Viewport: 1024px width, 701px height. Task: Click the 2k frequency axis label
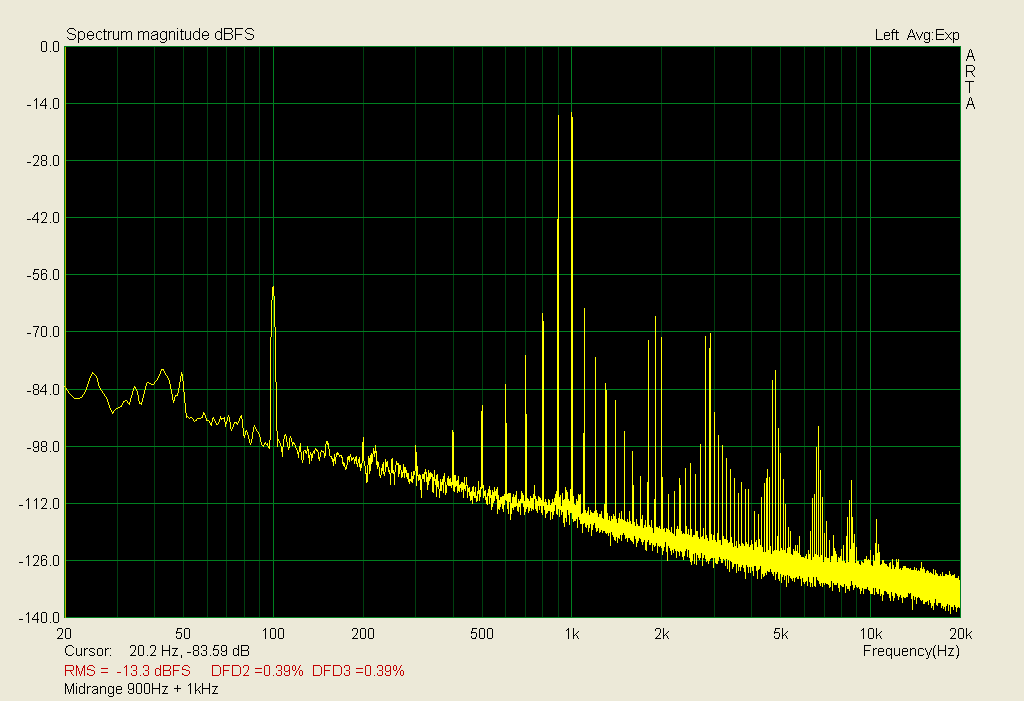tap(662, 634)
